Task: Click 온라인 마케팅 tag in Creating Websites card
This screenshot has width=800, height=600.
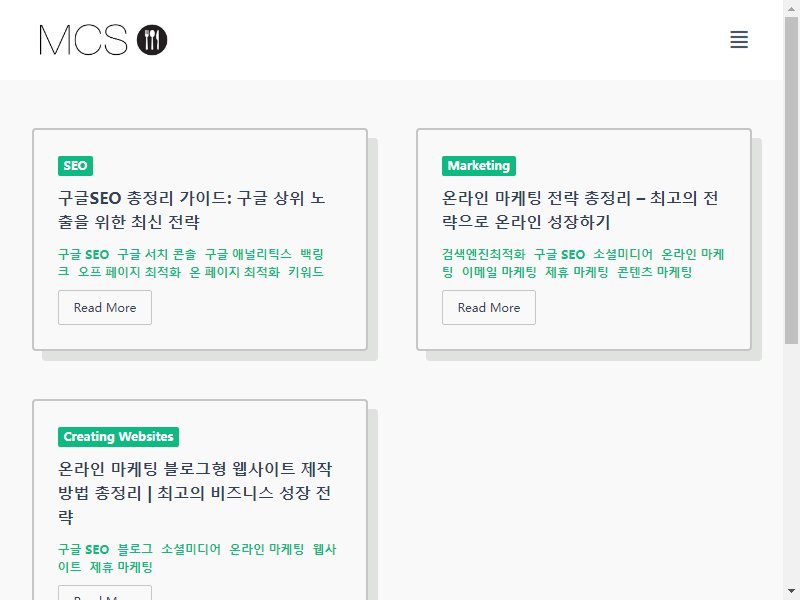Action: pyautogui.click(x=267, y=549)
